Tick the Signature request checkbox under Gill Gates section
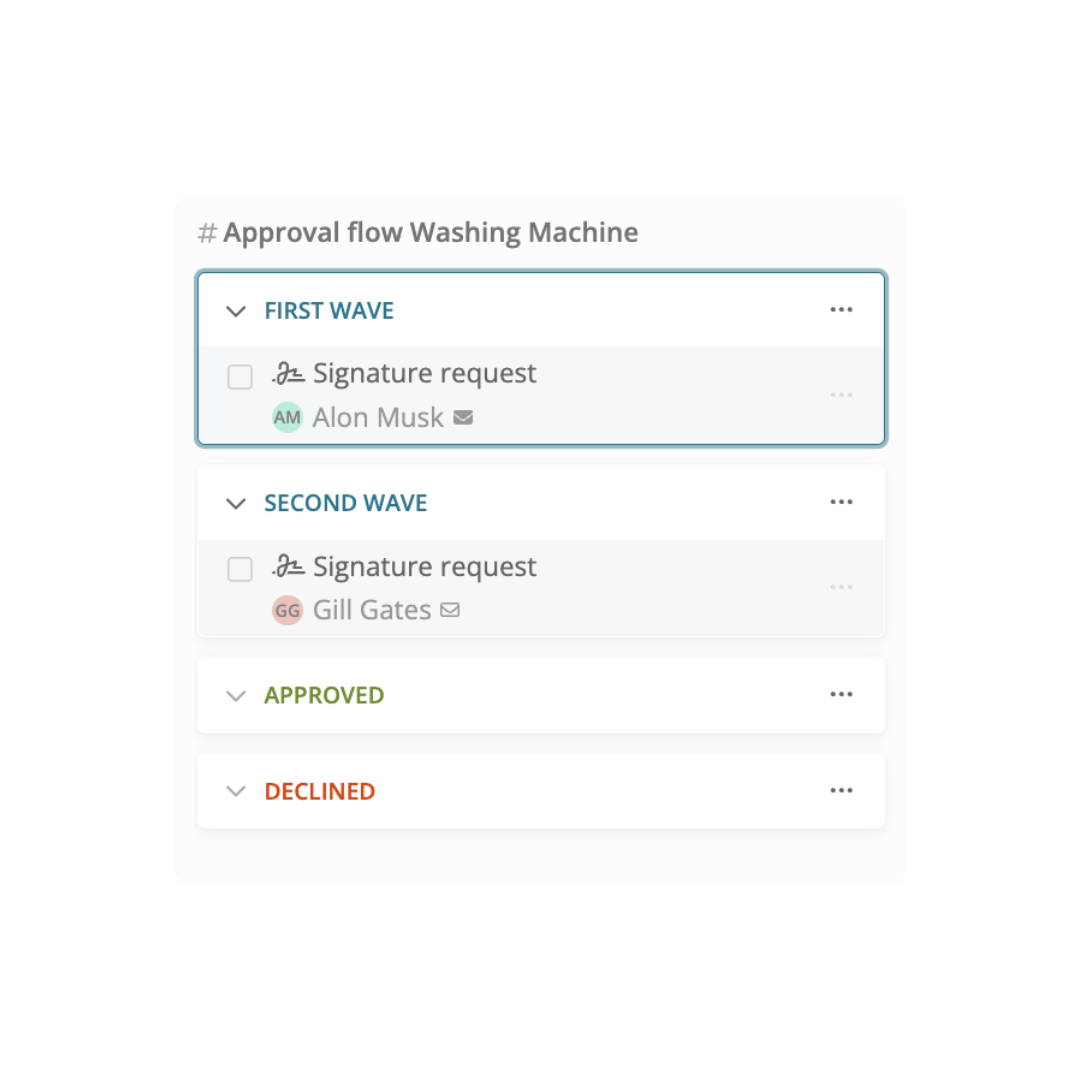The height and width of the screenshot is (1080, 1080). (x=240, y=569)
